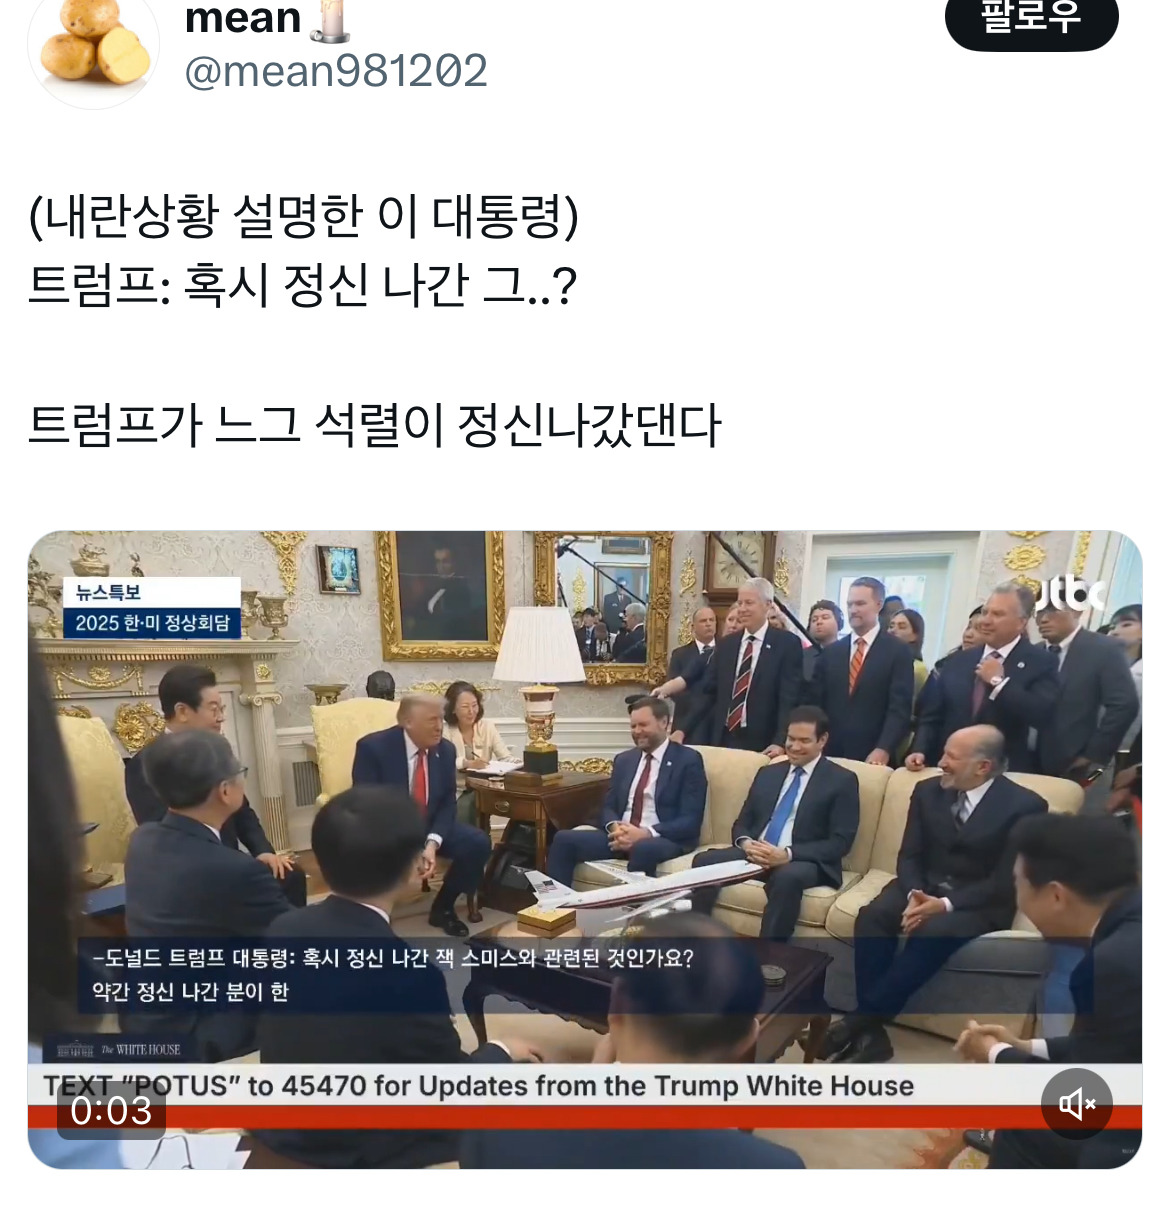Follow the account with 팔로우 button
1170x1222 pixels.
pos(1031,18)
